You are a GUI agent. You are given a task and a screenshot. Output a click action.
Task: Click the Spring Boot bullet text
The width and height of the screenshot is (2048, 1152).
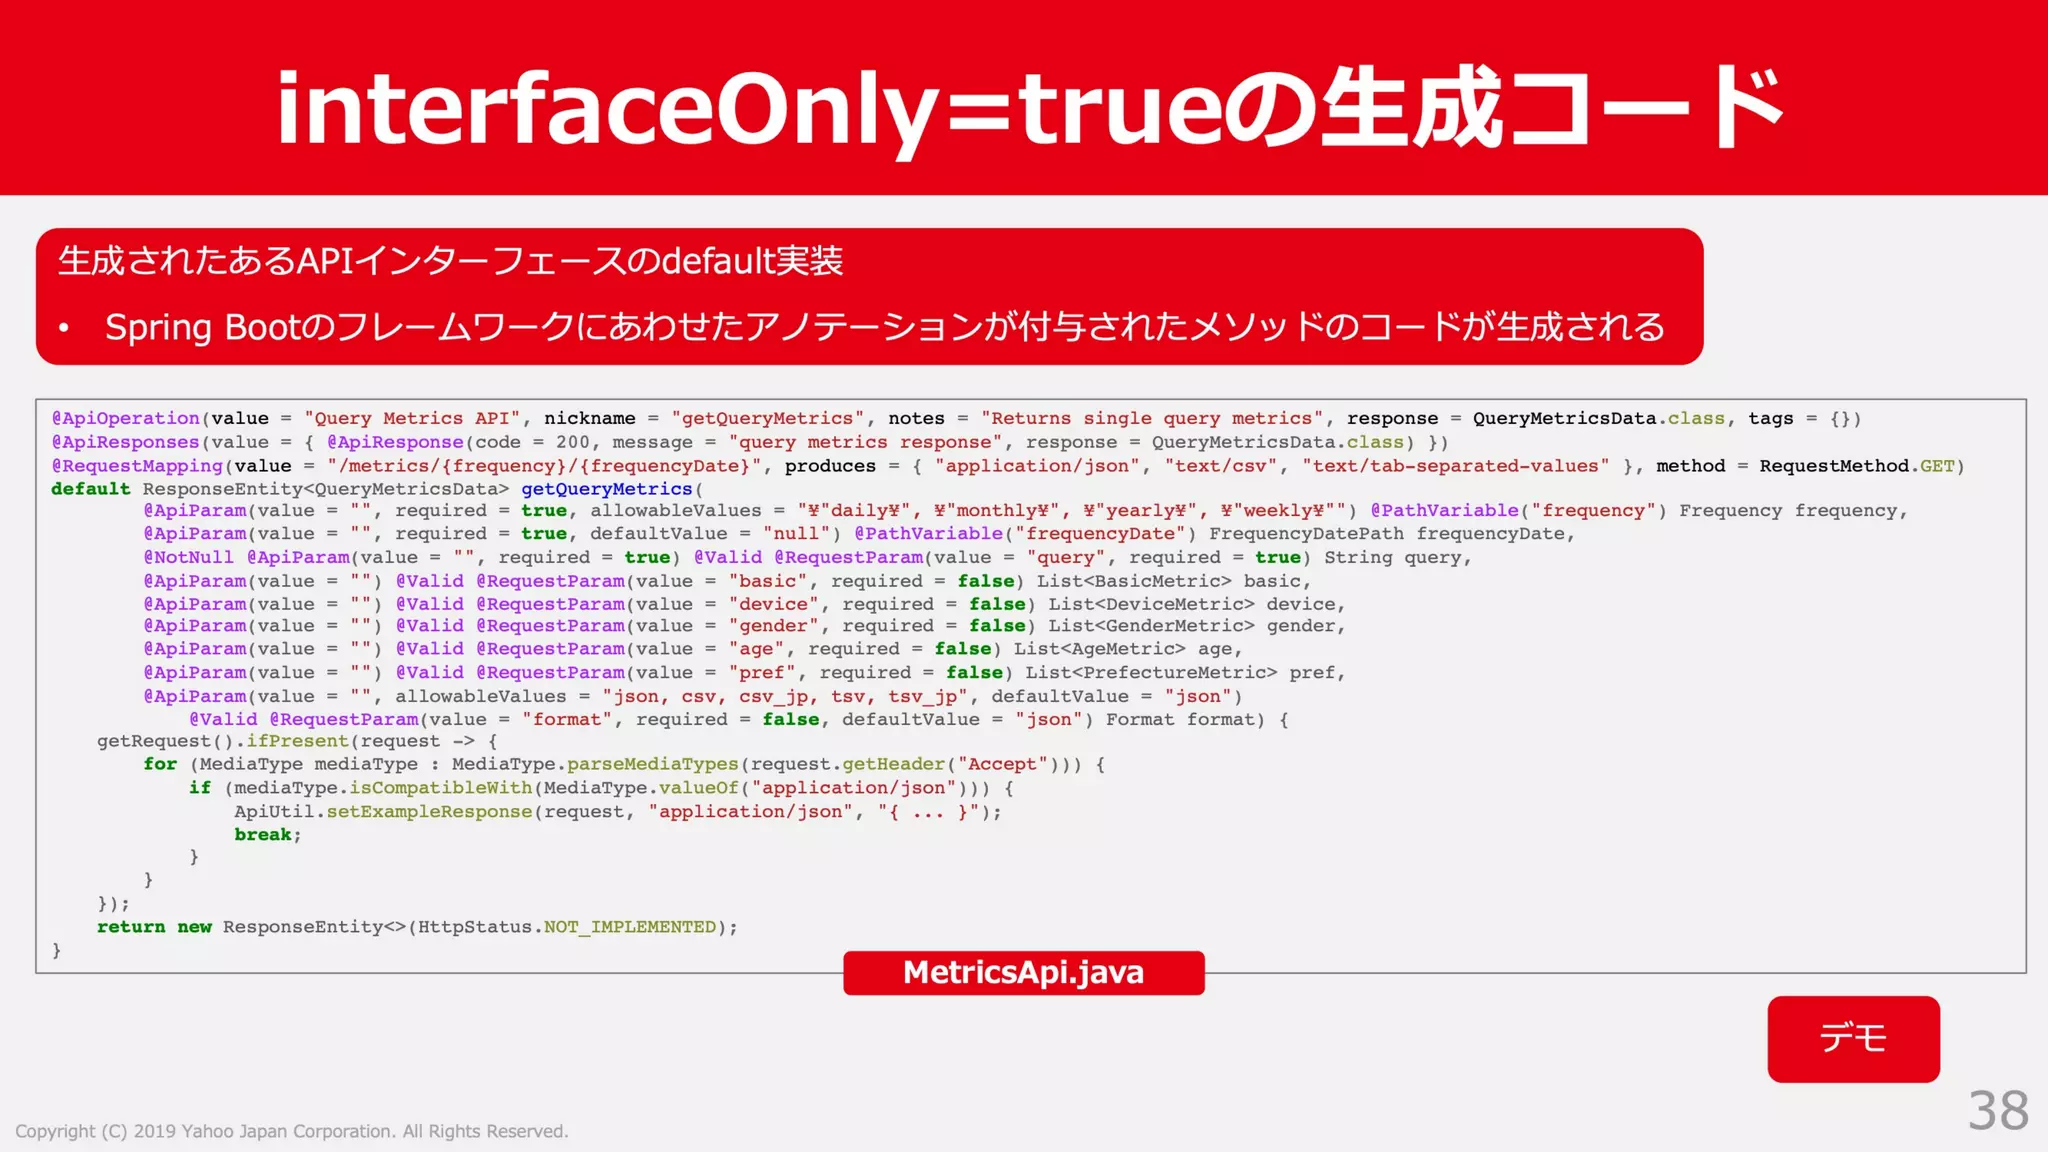pyautogui.click(x=884, y=327)
